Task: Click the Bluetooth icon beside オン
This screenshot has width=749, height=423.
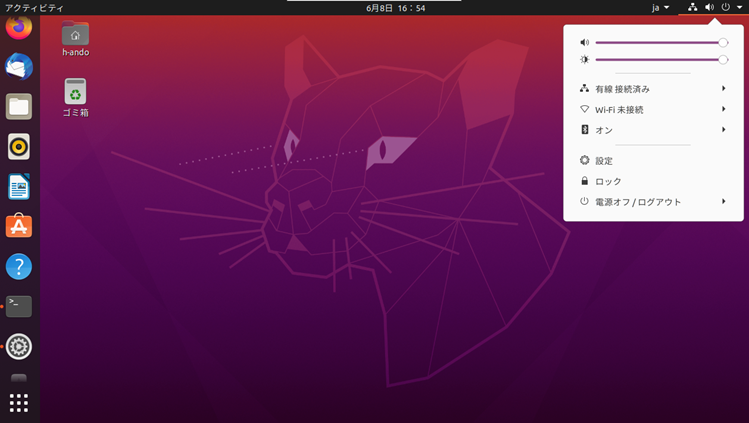Action: point(584,129)
